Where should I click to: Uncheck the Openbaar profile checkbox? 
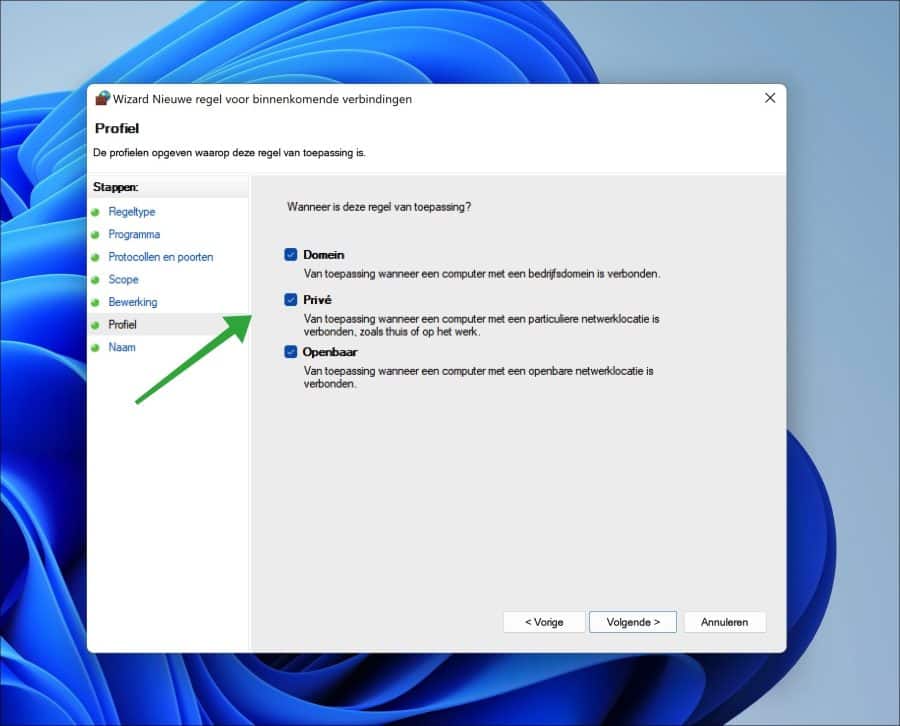(x=291, y=352)
